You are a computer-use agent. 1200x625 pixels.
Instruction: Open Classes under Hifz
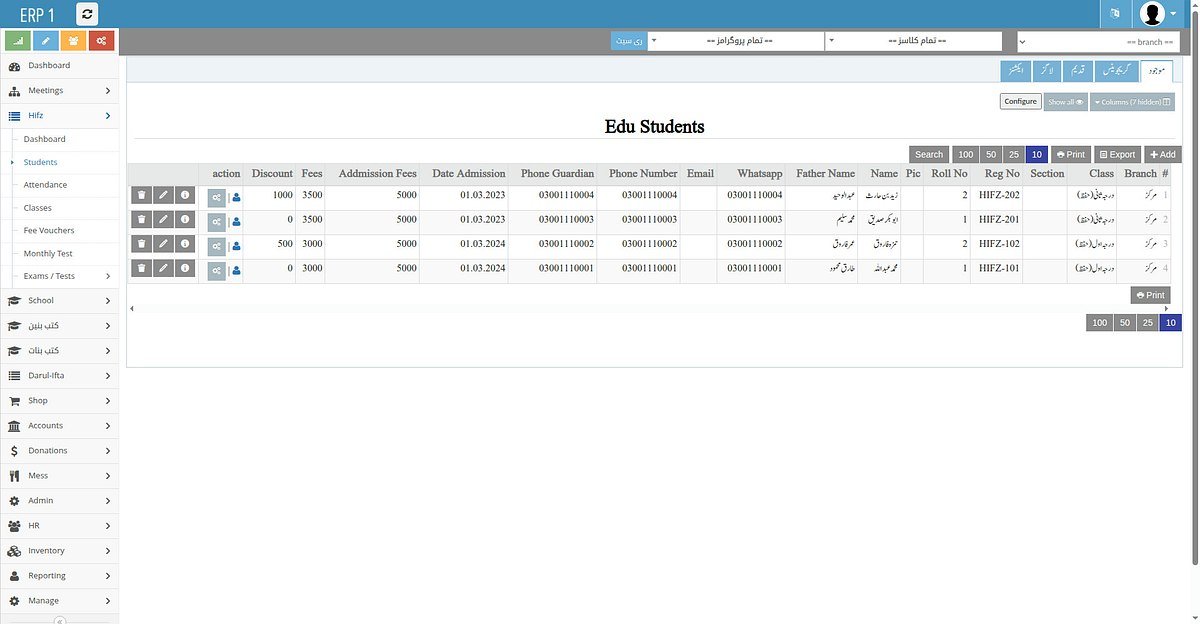point(64,208)
